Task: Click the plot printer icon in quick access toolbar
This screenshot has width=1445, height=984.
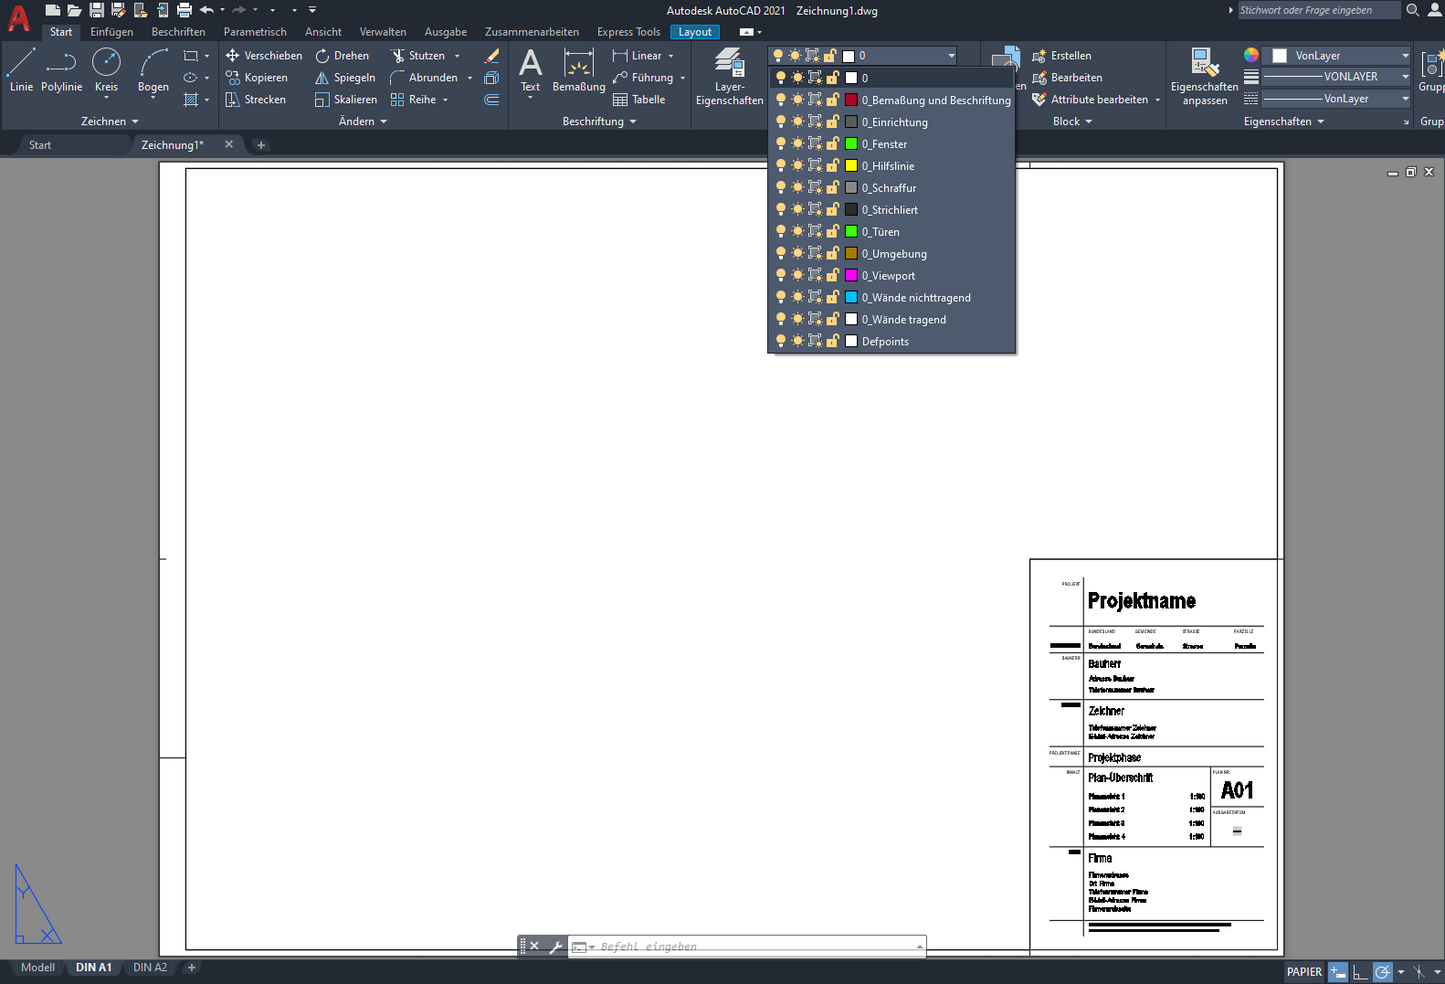Action: (184, 10)
